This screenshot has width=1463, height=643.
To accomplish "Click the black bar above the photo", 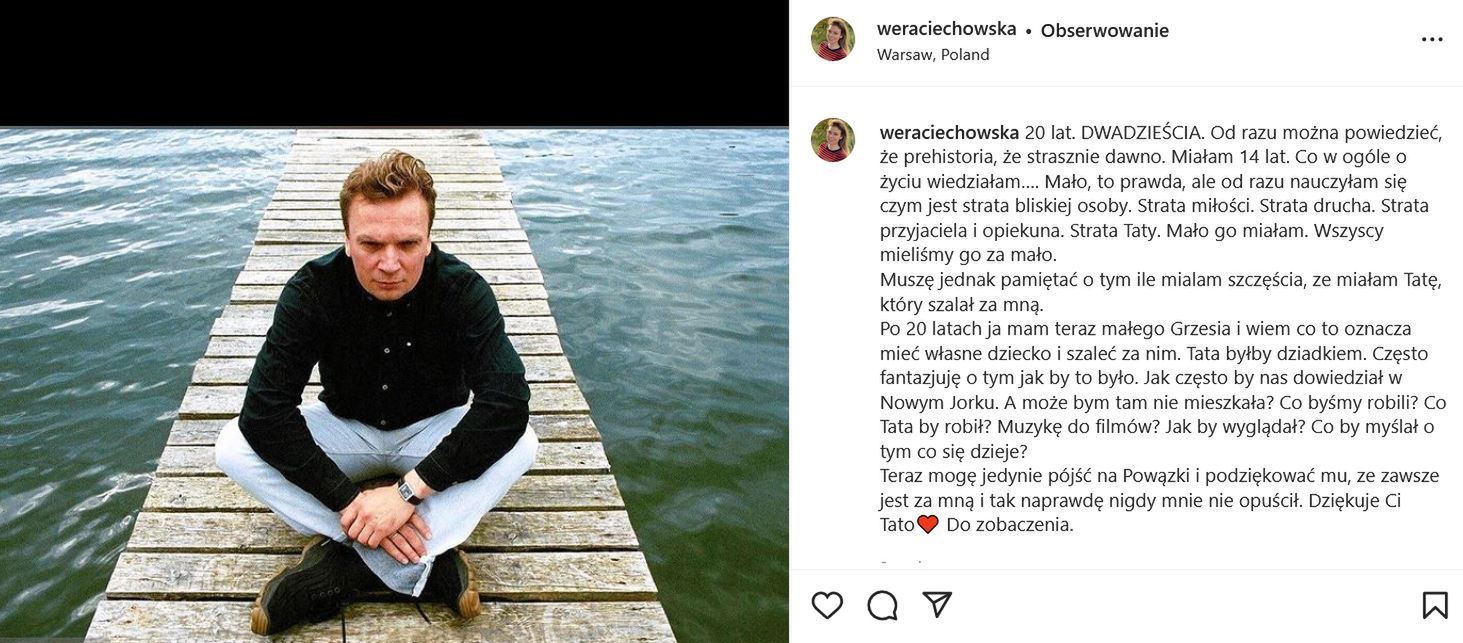I will [394, 63].
